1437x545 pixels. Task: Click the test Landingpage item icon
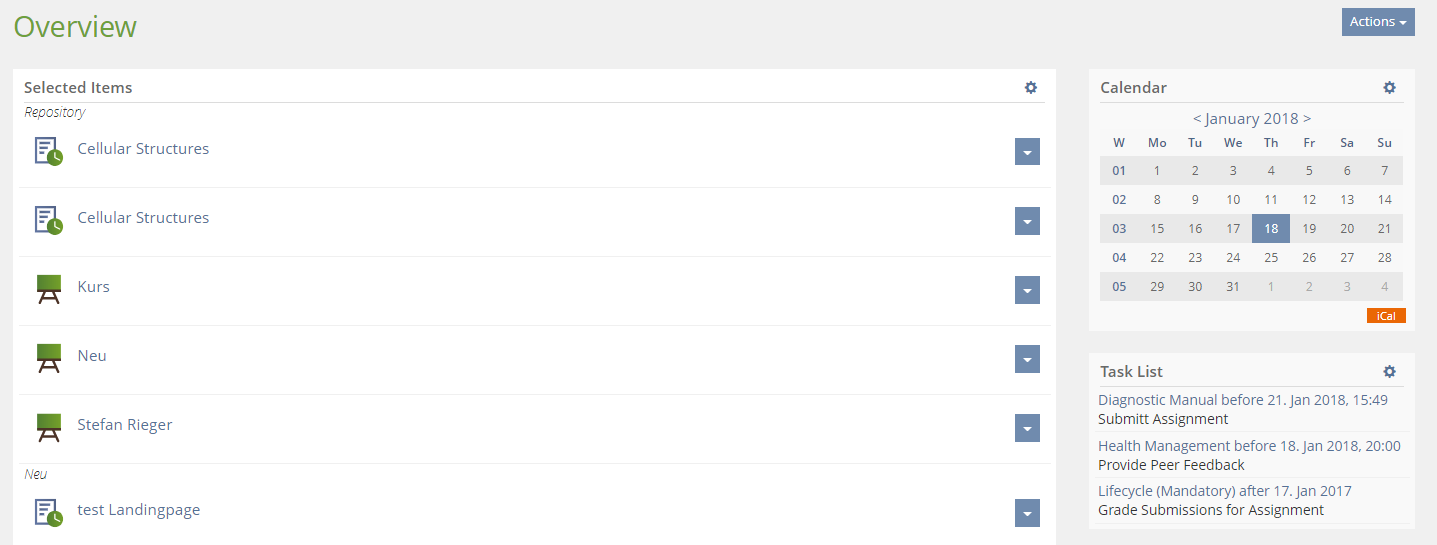[49, 512]
